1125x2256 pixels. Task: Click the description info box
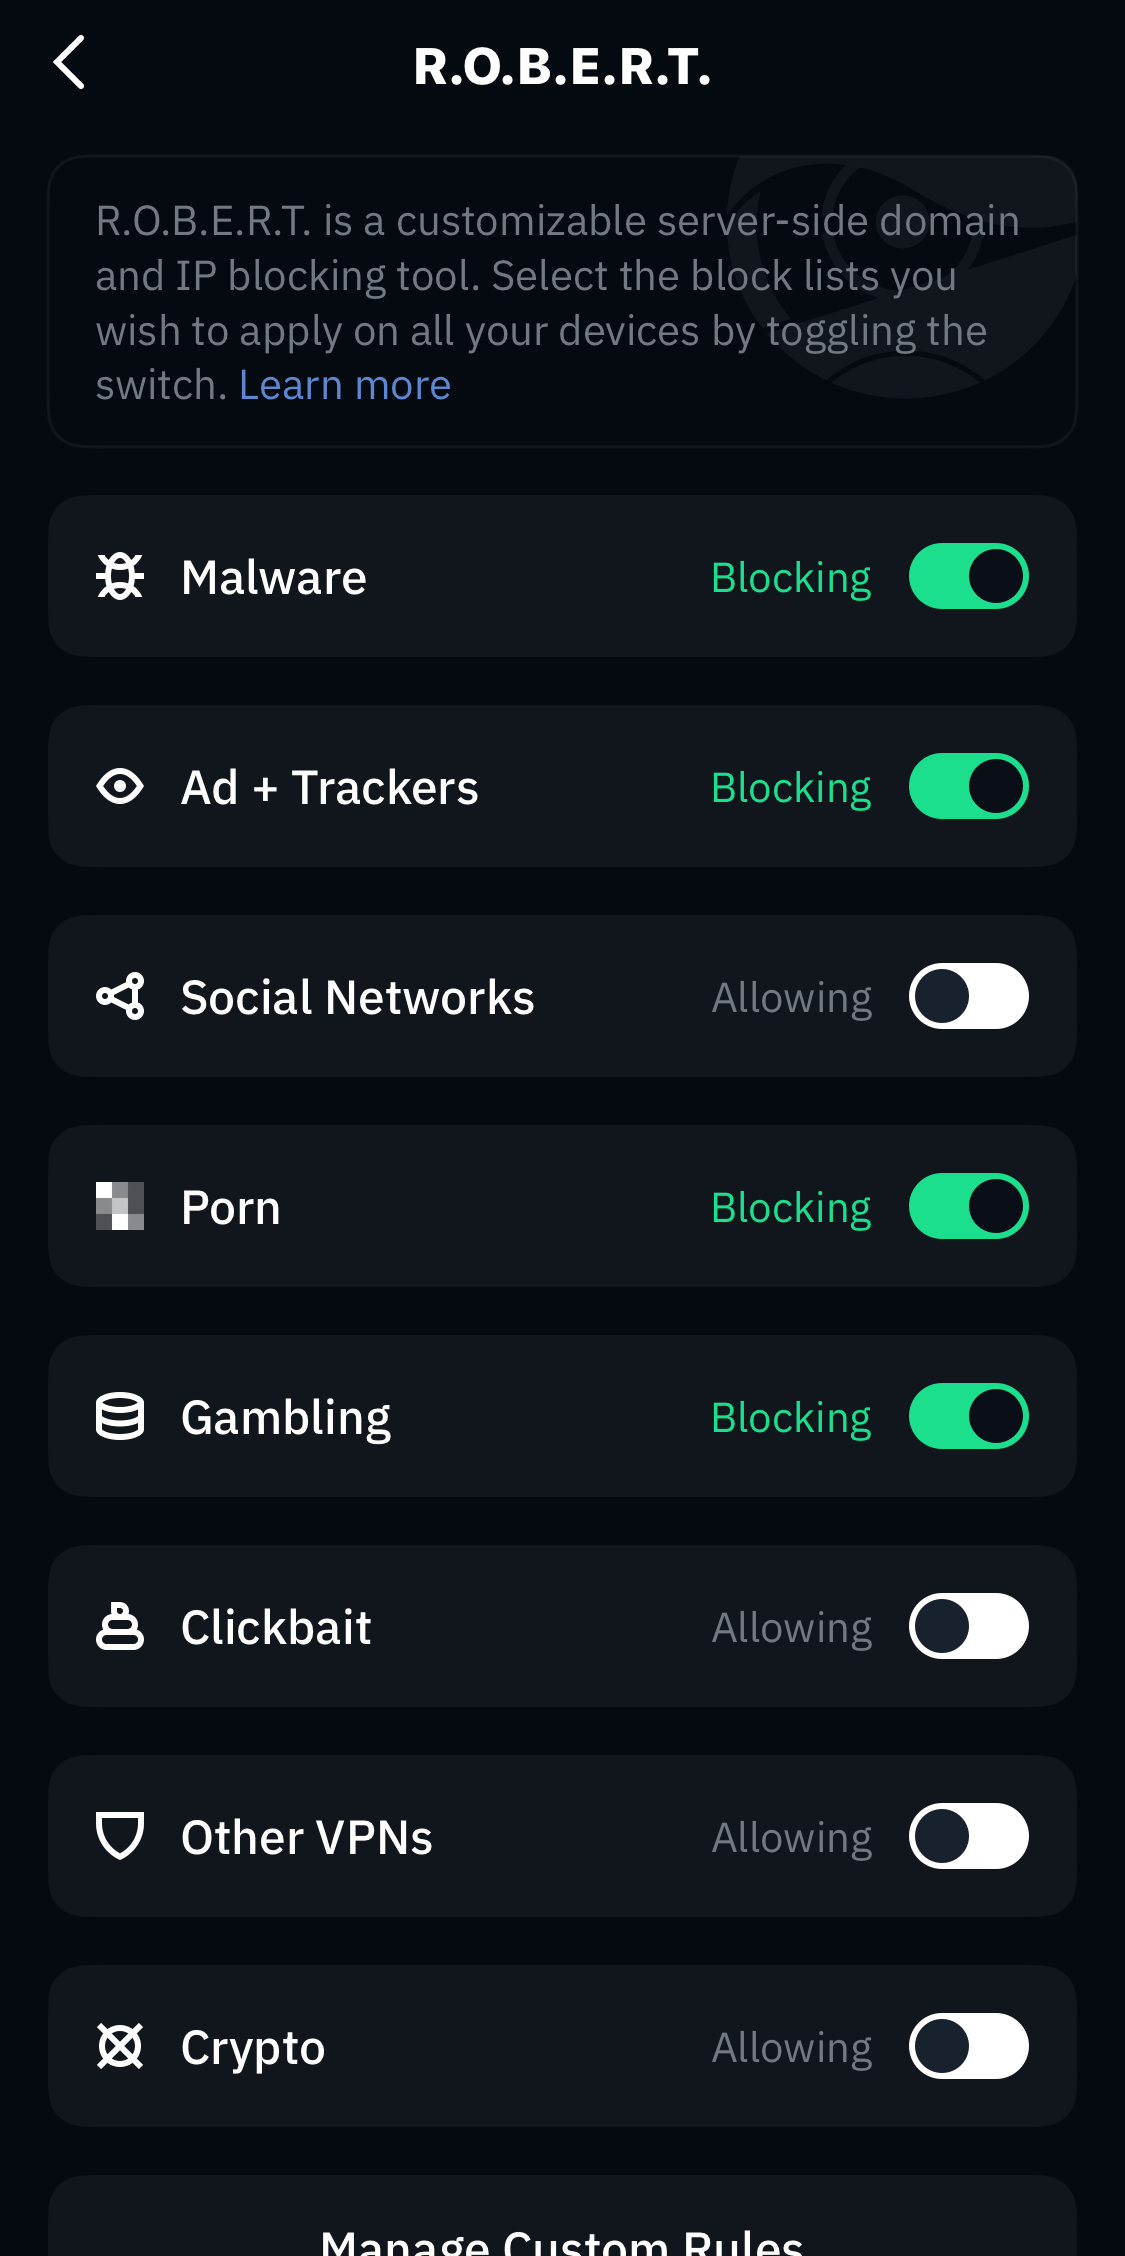[x=562, y=300]
